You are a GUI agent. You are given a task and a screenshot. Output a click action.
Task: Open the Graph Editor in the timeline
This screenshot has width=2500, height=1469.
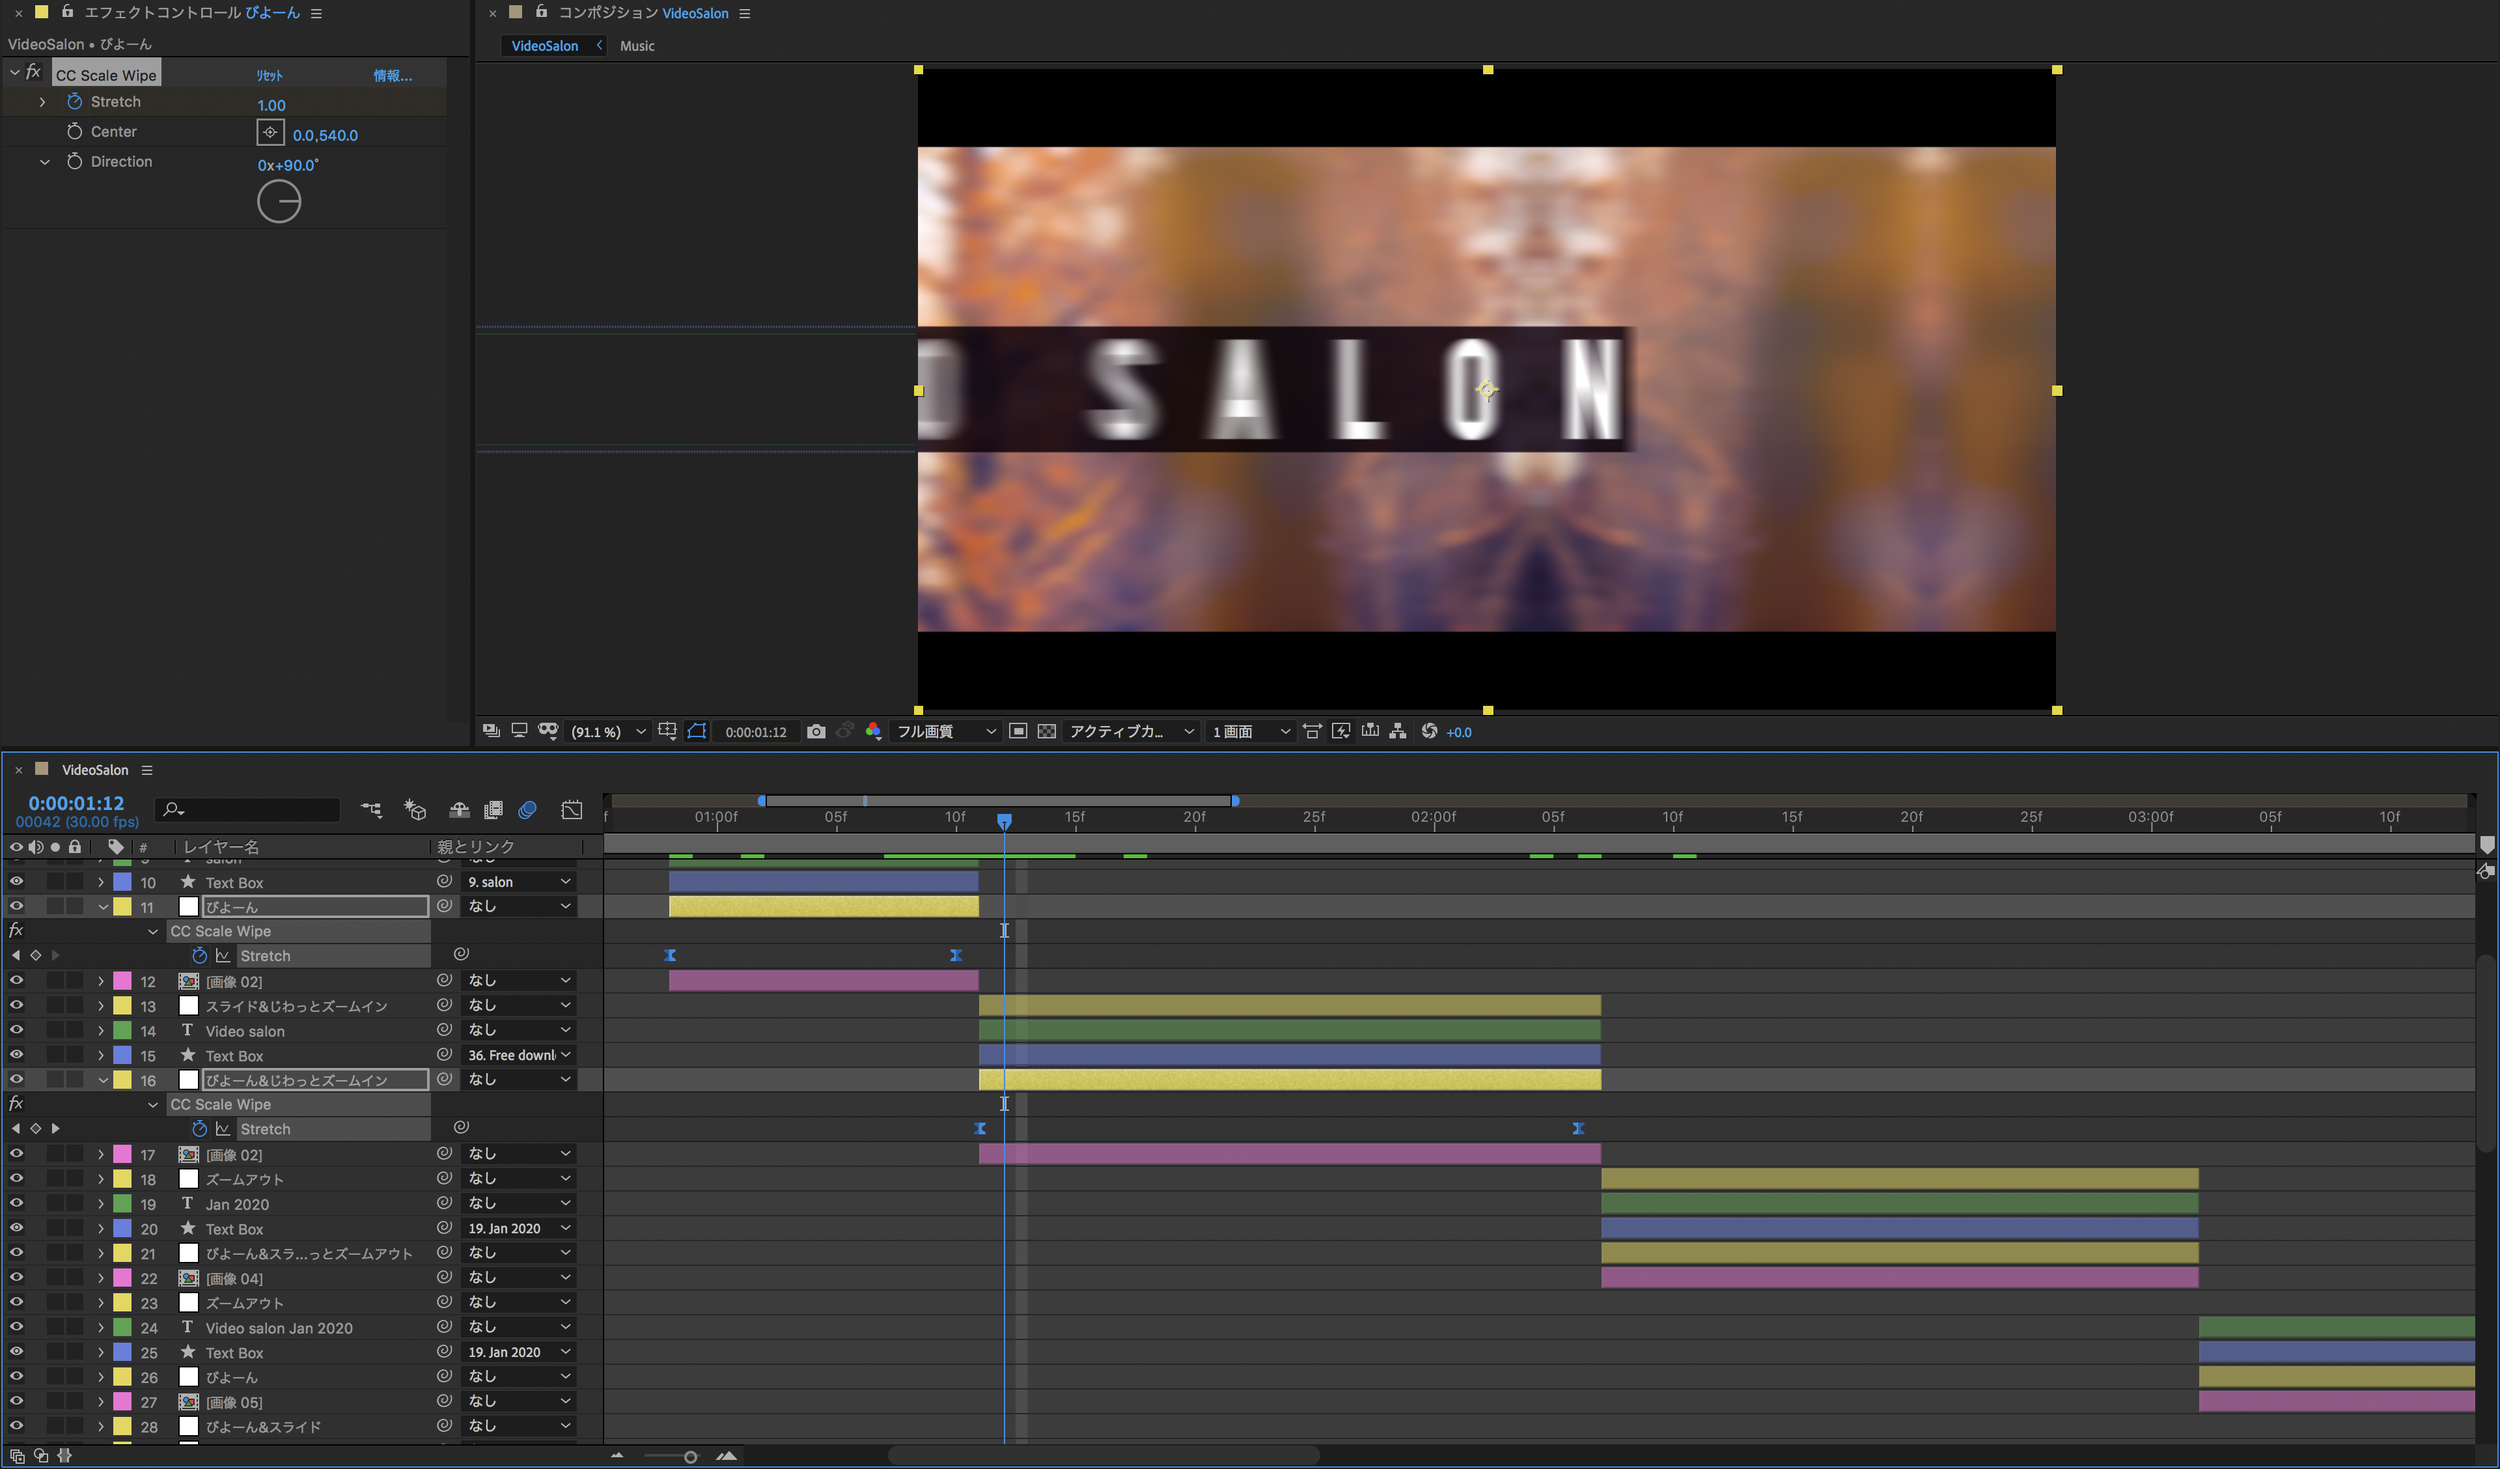point(571,810)
